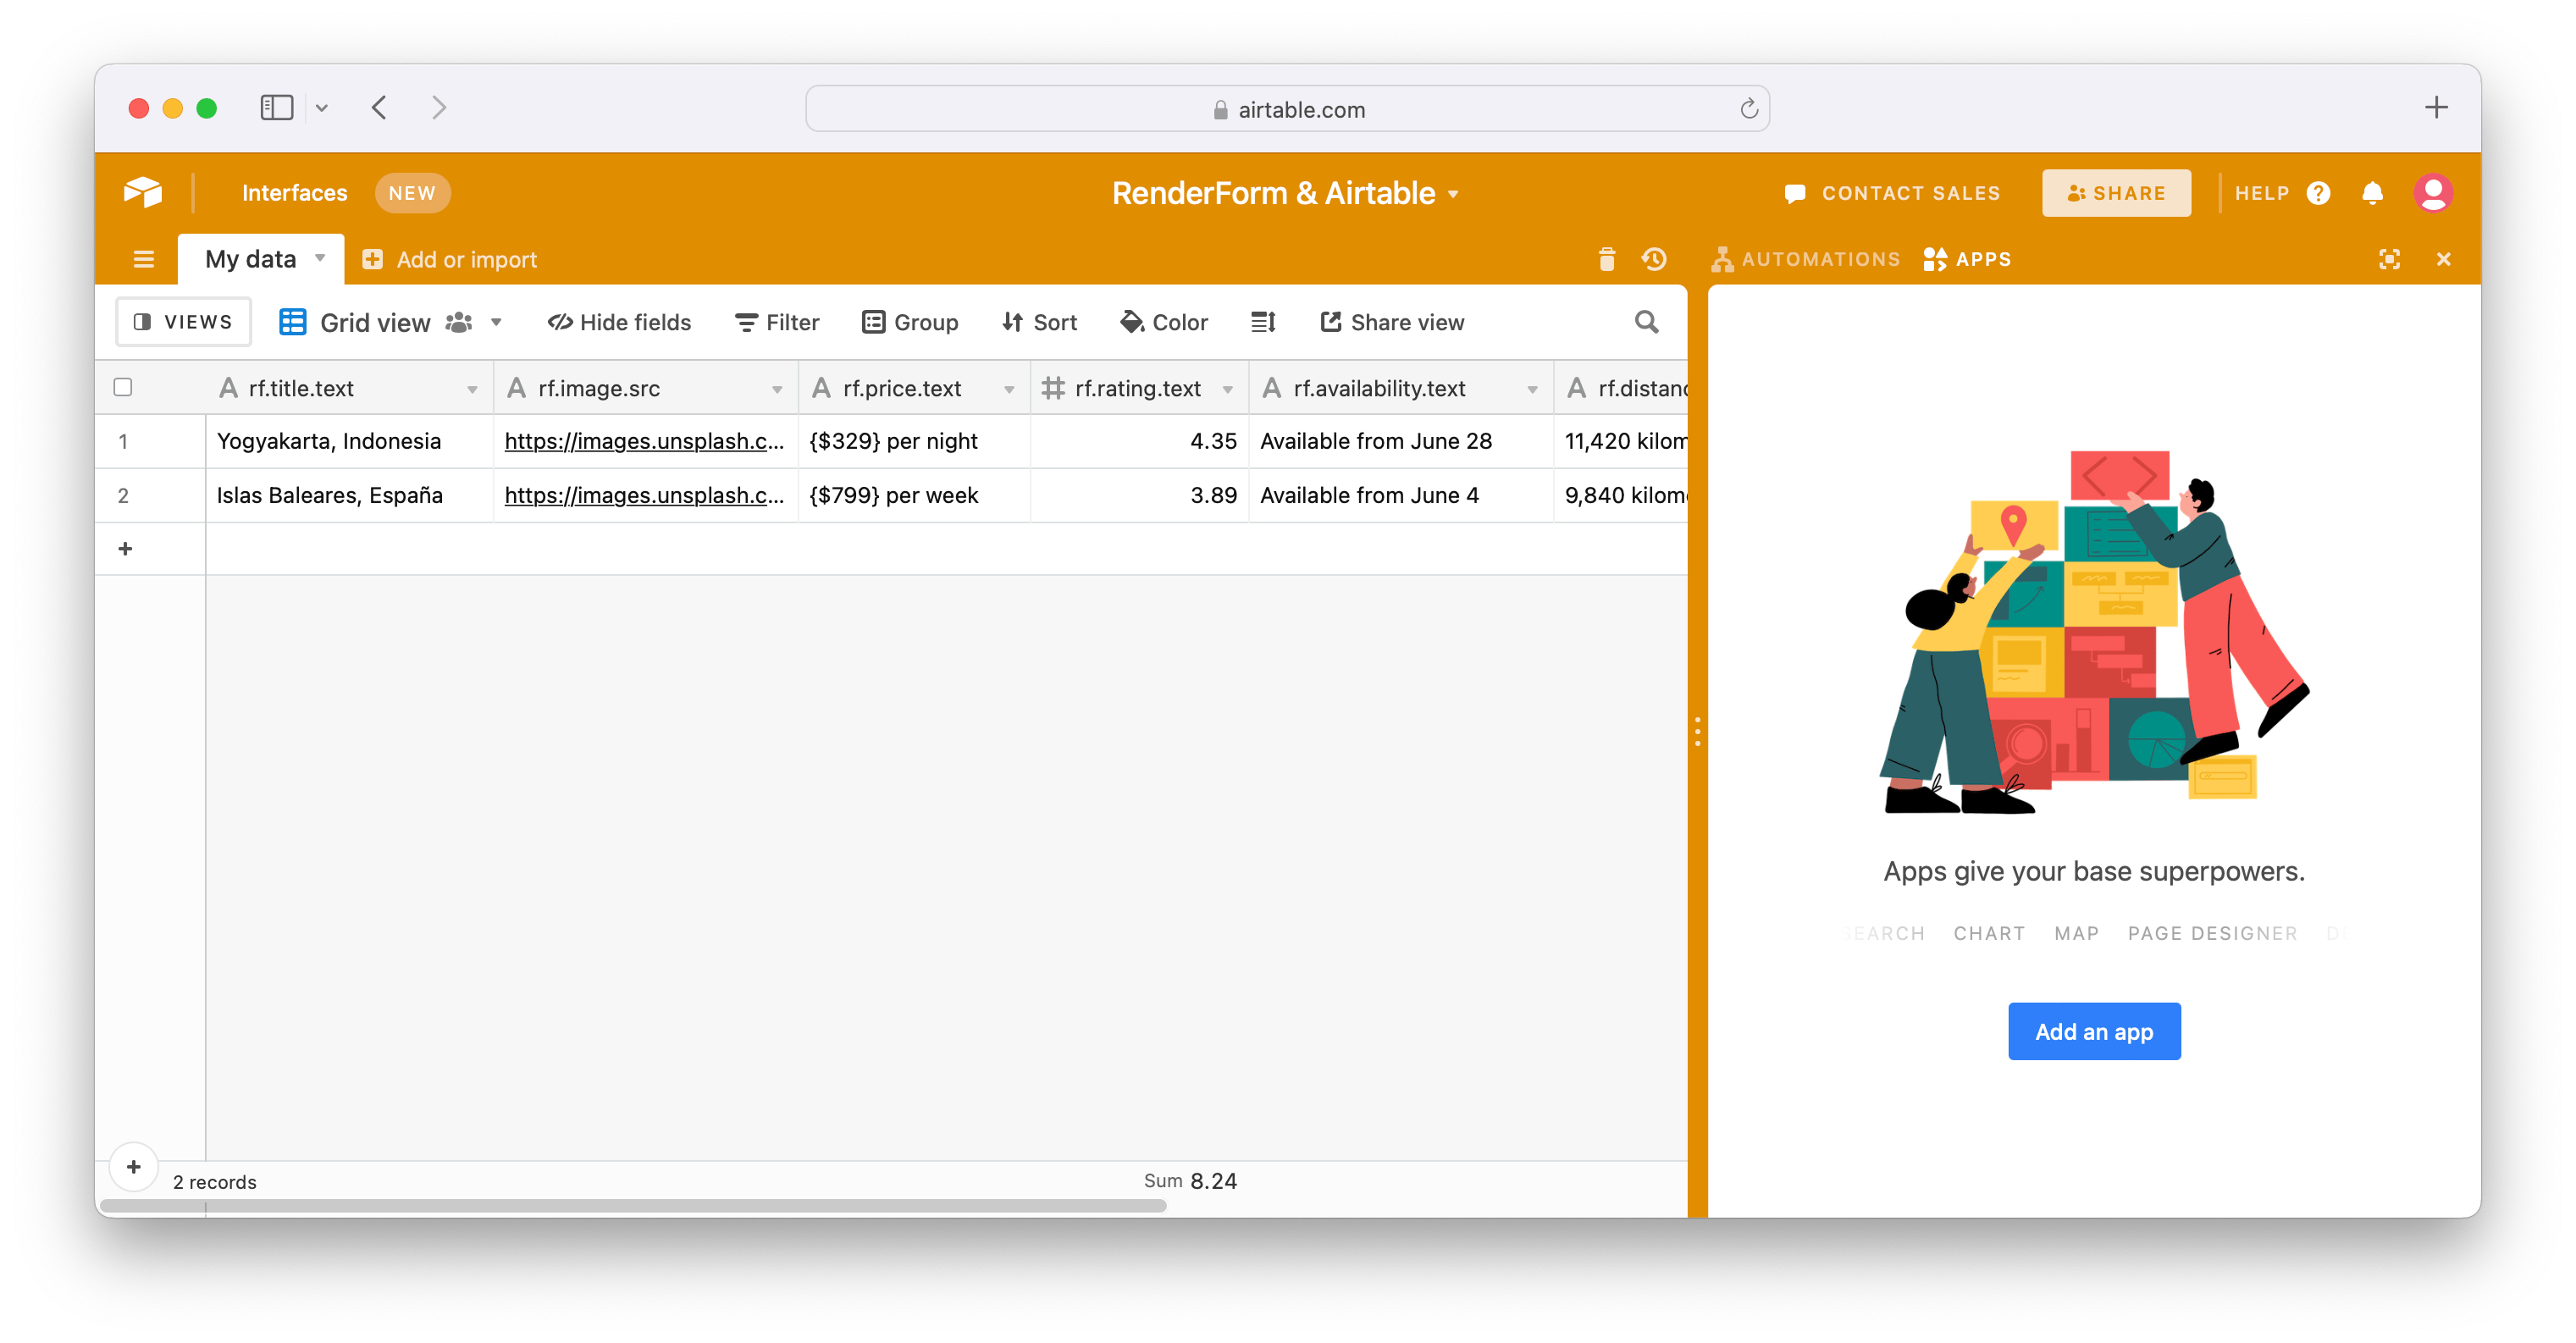Open the Color menu
The image size is (2576, 1343).
coord(1164,322)
